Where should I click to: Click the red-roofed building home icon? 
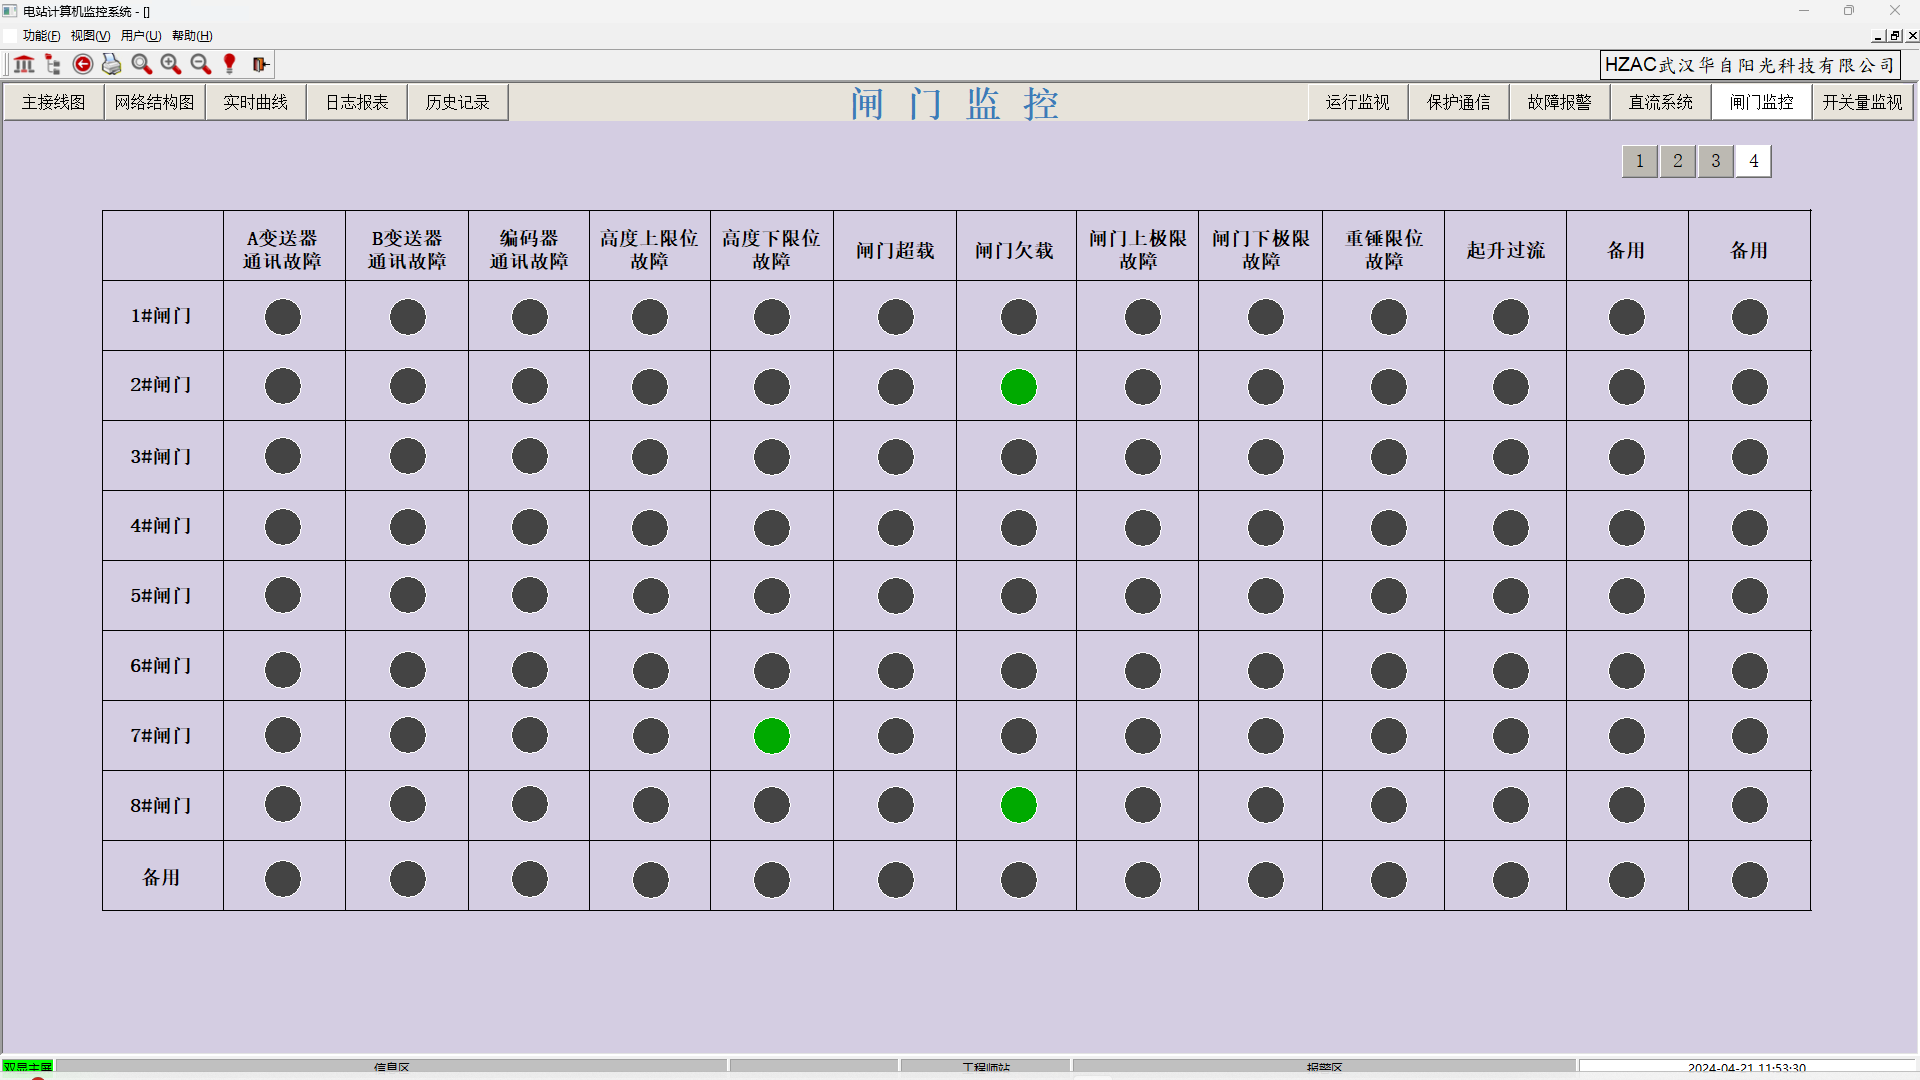click(24, 64)
